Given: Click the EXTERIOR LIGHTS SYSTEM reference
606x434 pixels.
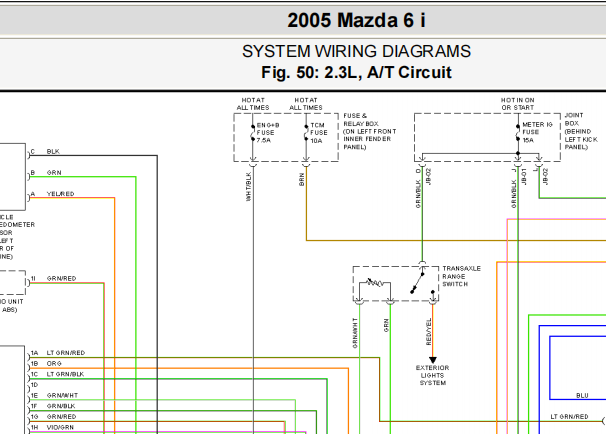Looking at the screenshot, I should 432,375.
